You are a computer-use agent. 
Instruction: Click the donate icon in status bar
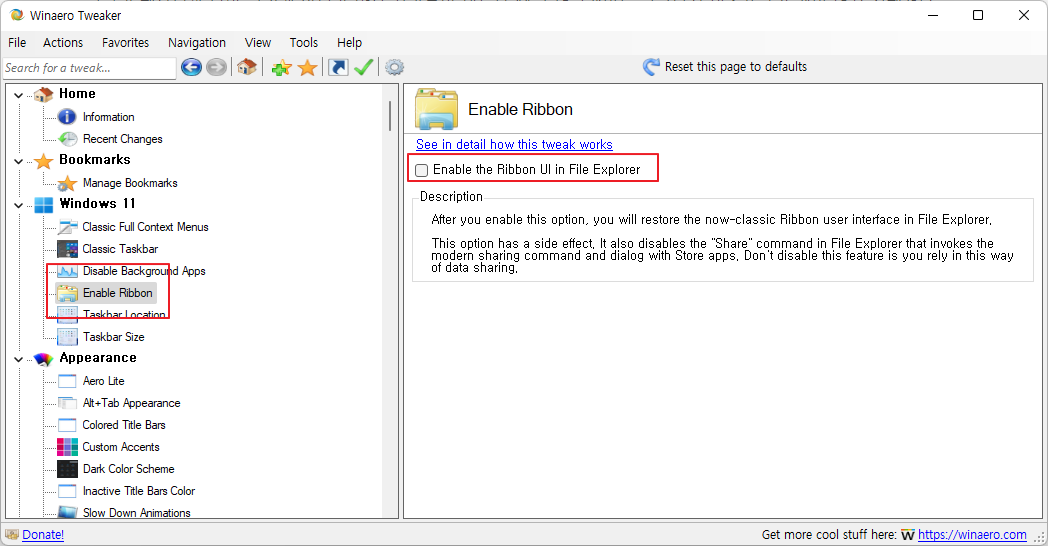click(12, 534)
